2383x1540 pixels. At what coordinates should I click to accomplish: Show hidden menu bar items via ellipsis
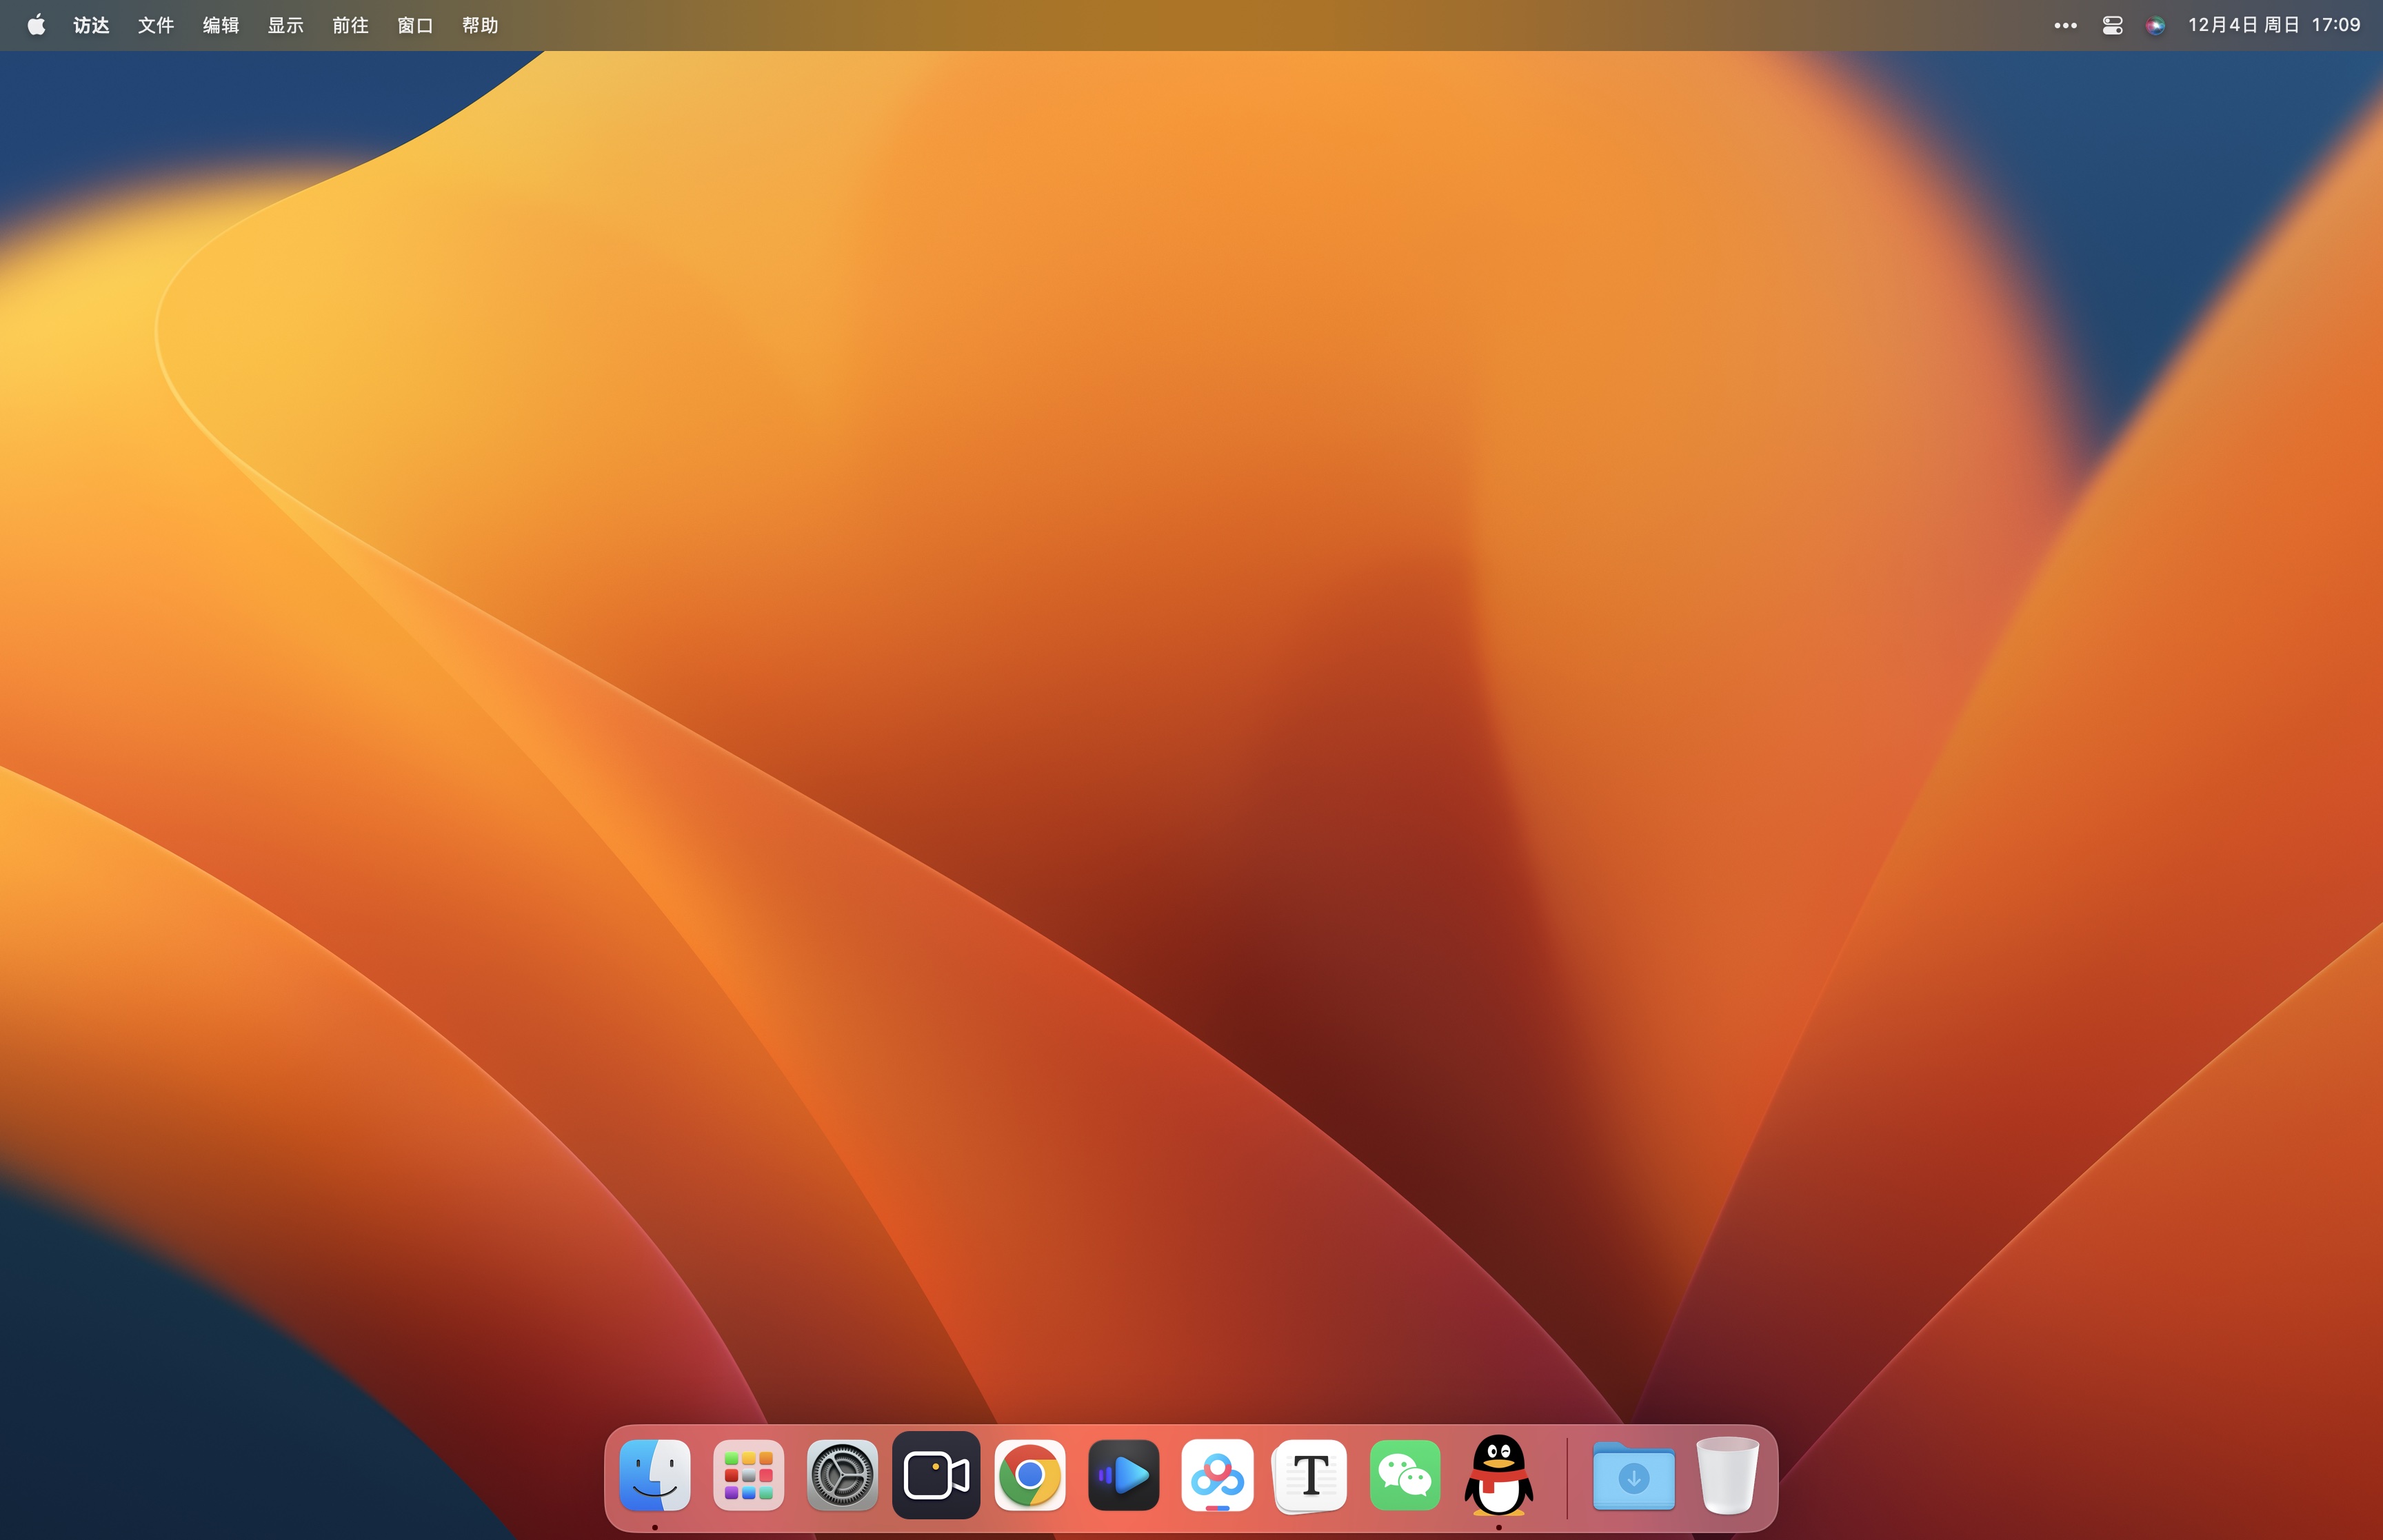point(2066,25)
